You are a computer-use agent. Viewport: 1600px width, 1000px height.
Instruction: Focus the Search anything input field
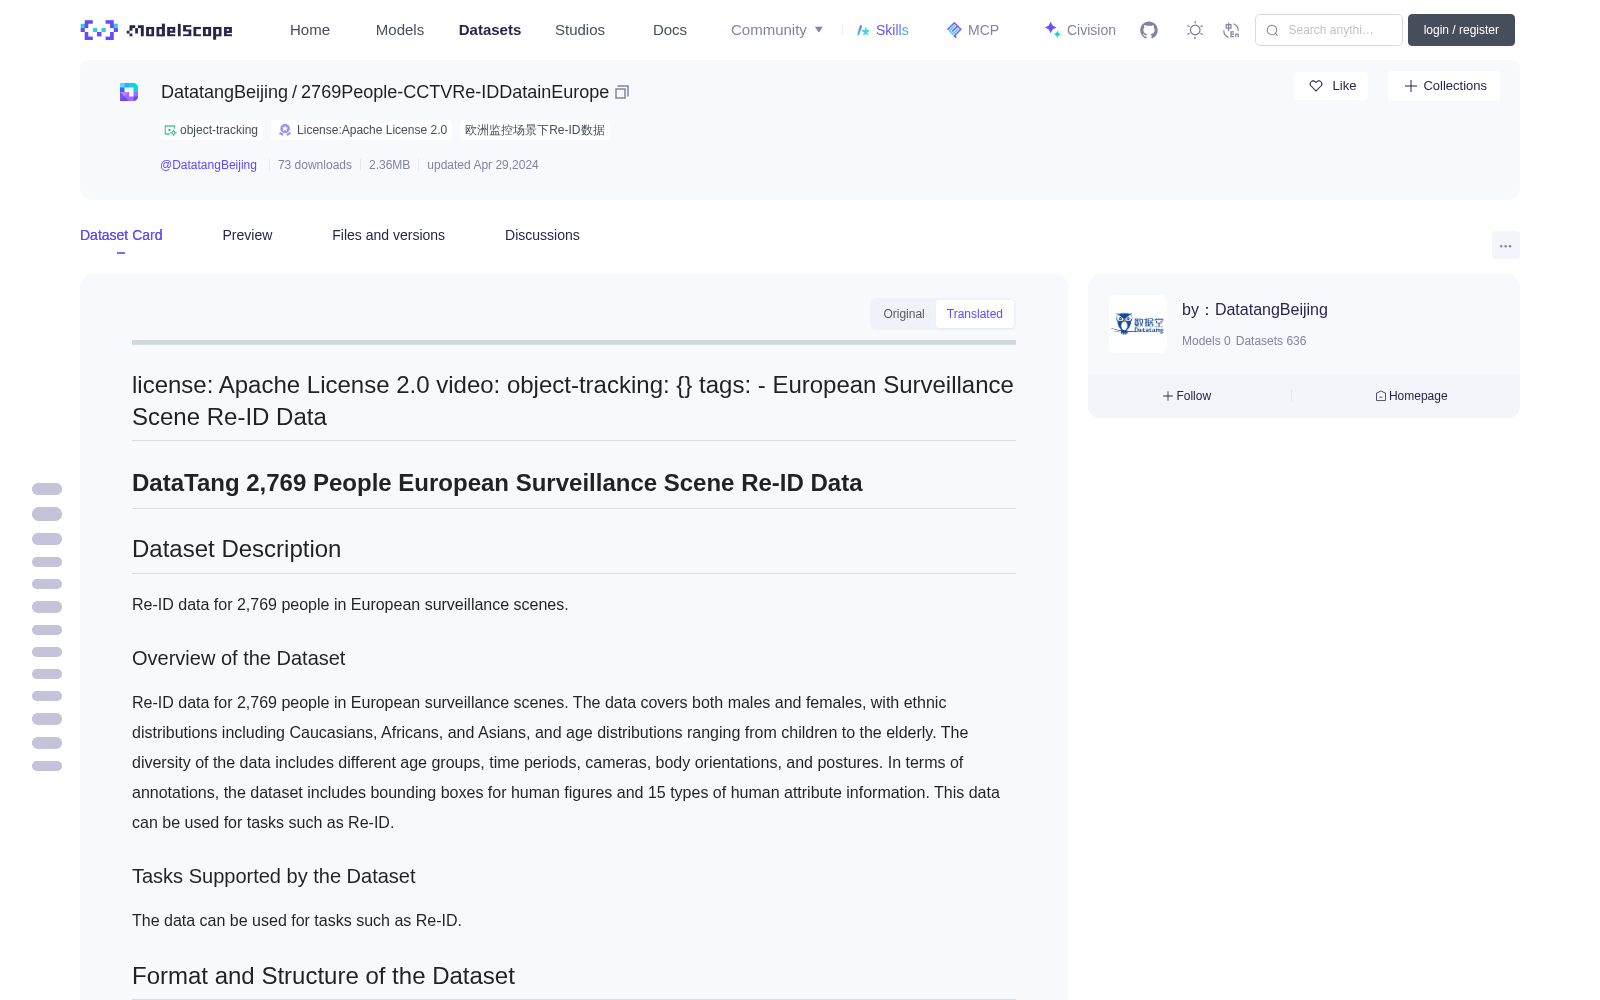pyautogui.click(x=1329, y=30)
